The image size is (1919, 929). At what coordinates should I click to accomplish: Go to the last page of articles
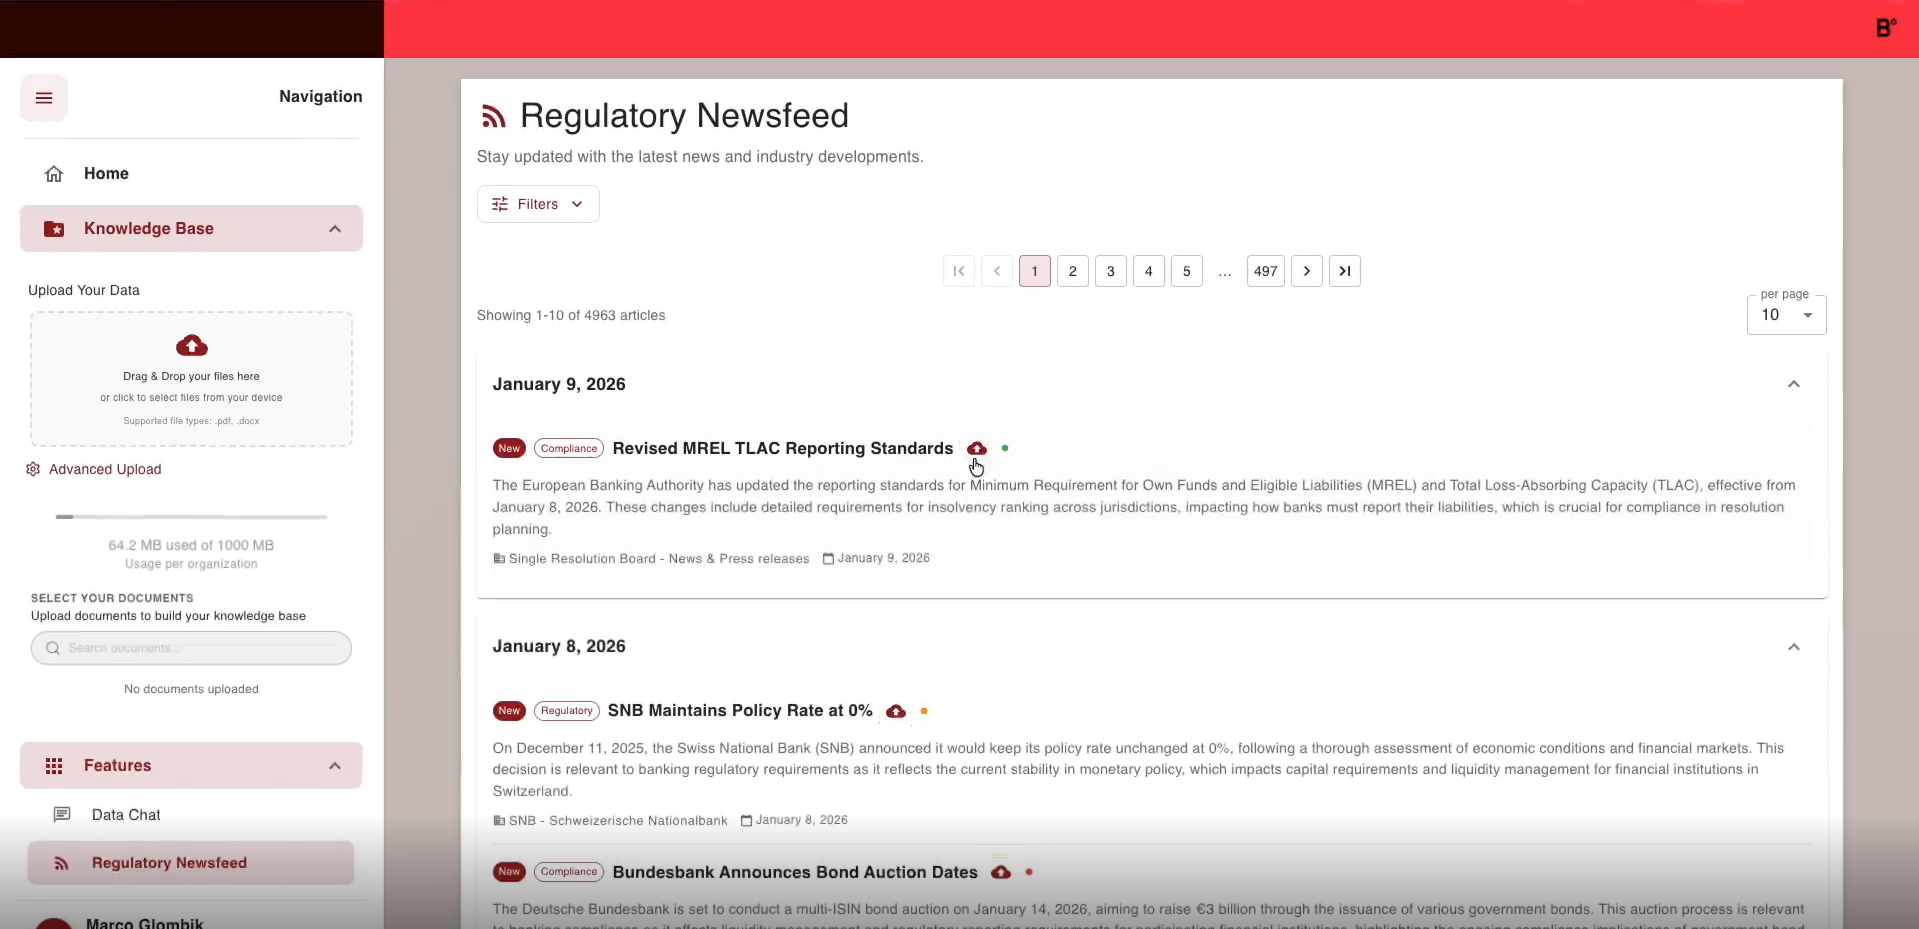(x=1345, y=271)
